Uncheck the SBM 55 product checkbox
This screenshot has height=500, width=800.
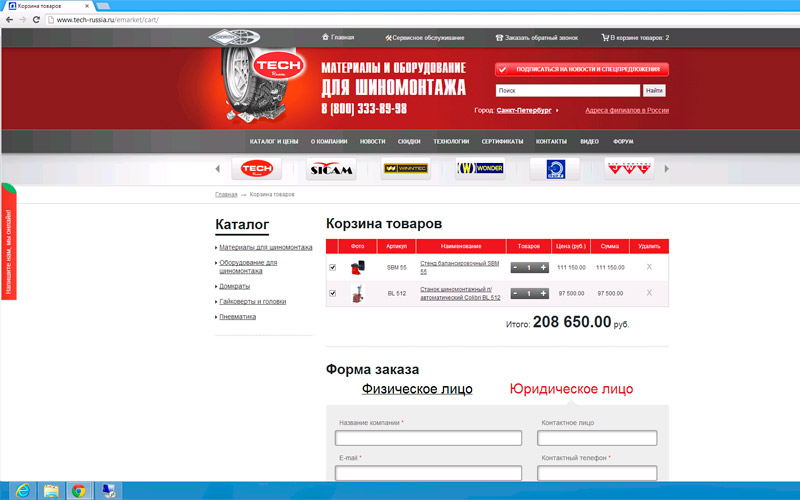(333, 267)
